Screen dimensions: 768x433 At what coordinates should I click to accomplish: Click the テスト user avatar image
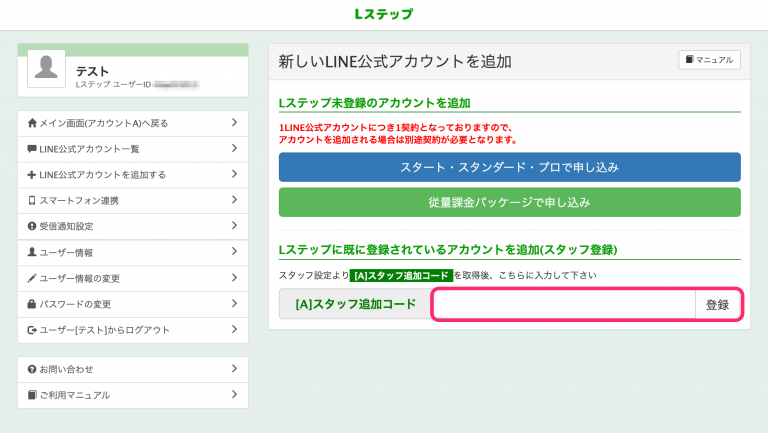pyautogui.click(x=47, y=69)
